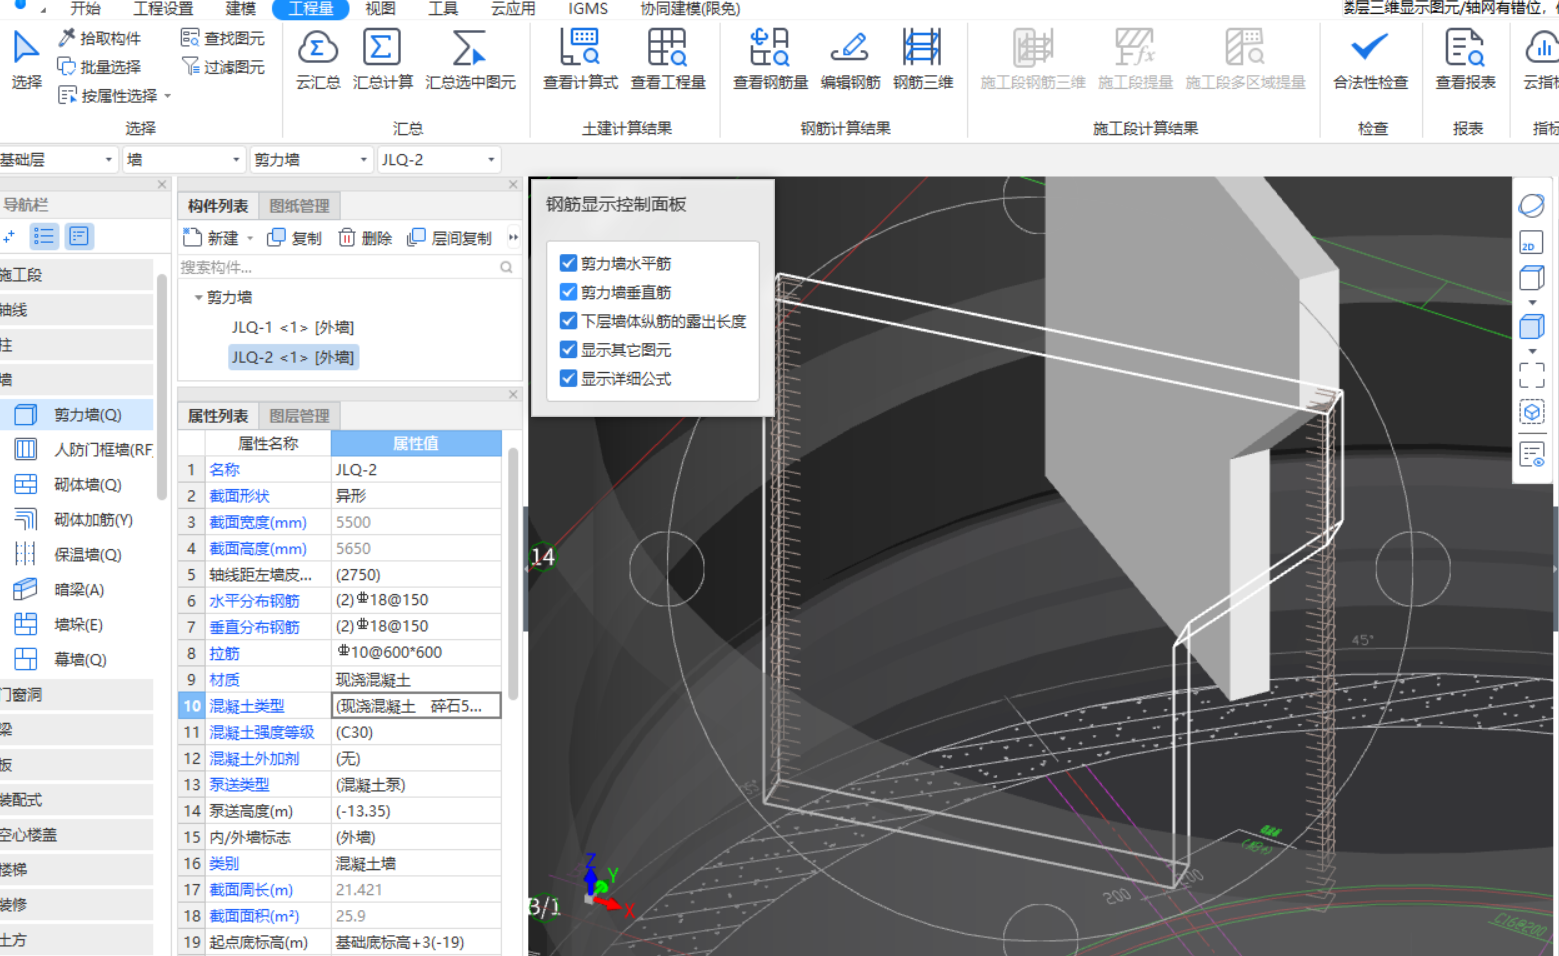
Task: Click the navigation bar vertical scrollbar
Action: (162, 385)
